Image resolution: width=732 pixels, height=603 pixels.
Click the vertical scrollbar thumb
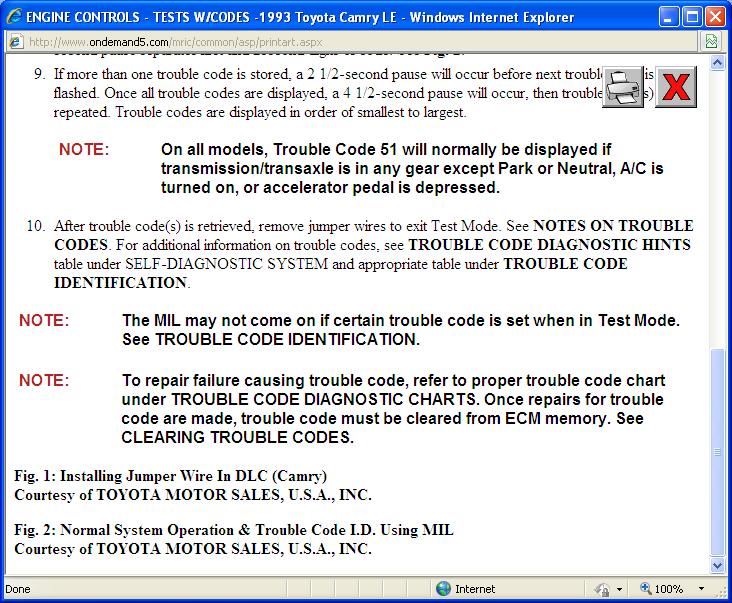coord(717,452)
